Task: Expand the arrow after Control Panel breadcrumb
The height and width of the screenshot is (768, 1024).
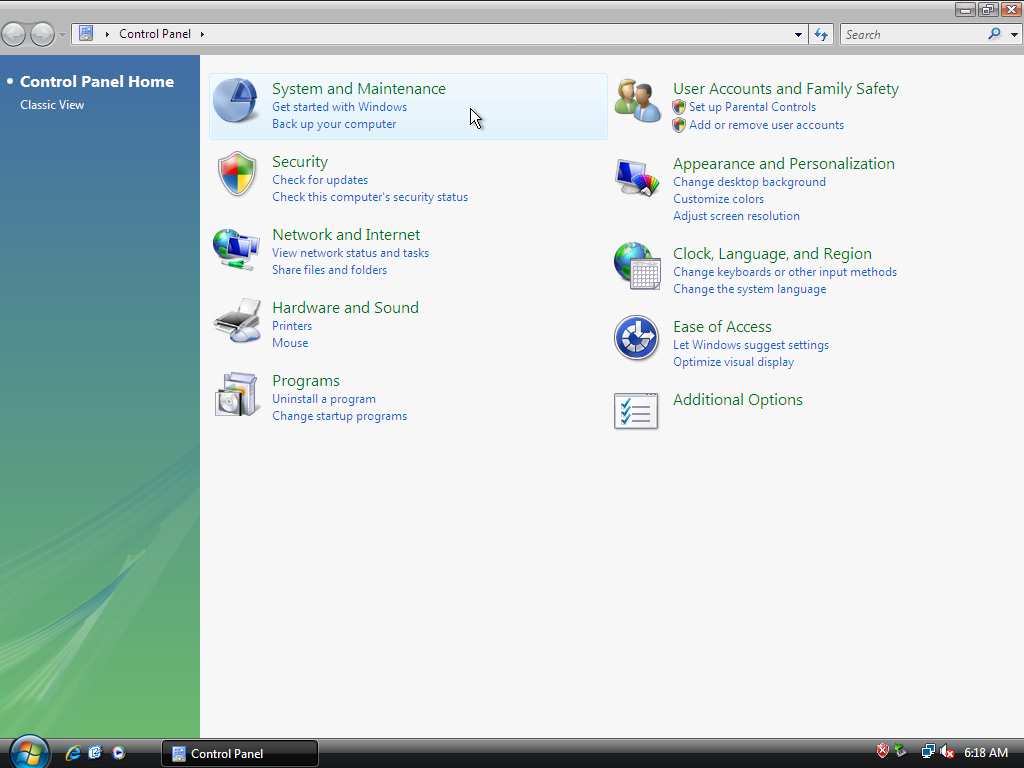Action: (202, 34)
